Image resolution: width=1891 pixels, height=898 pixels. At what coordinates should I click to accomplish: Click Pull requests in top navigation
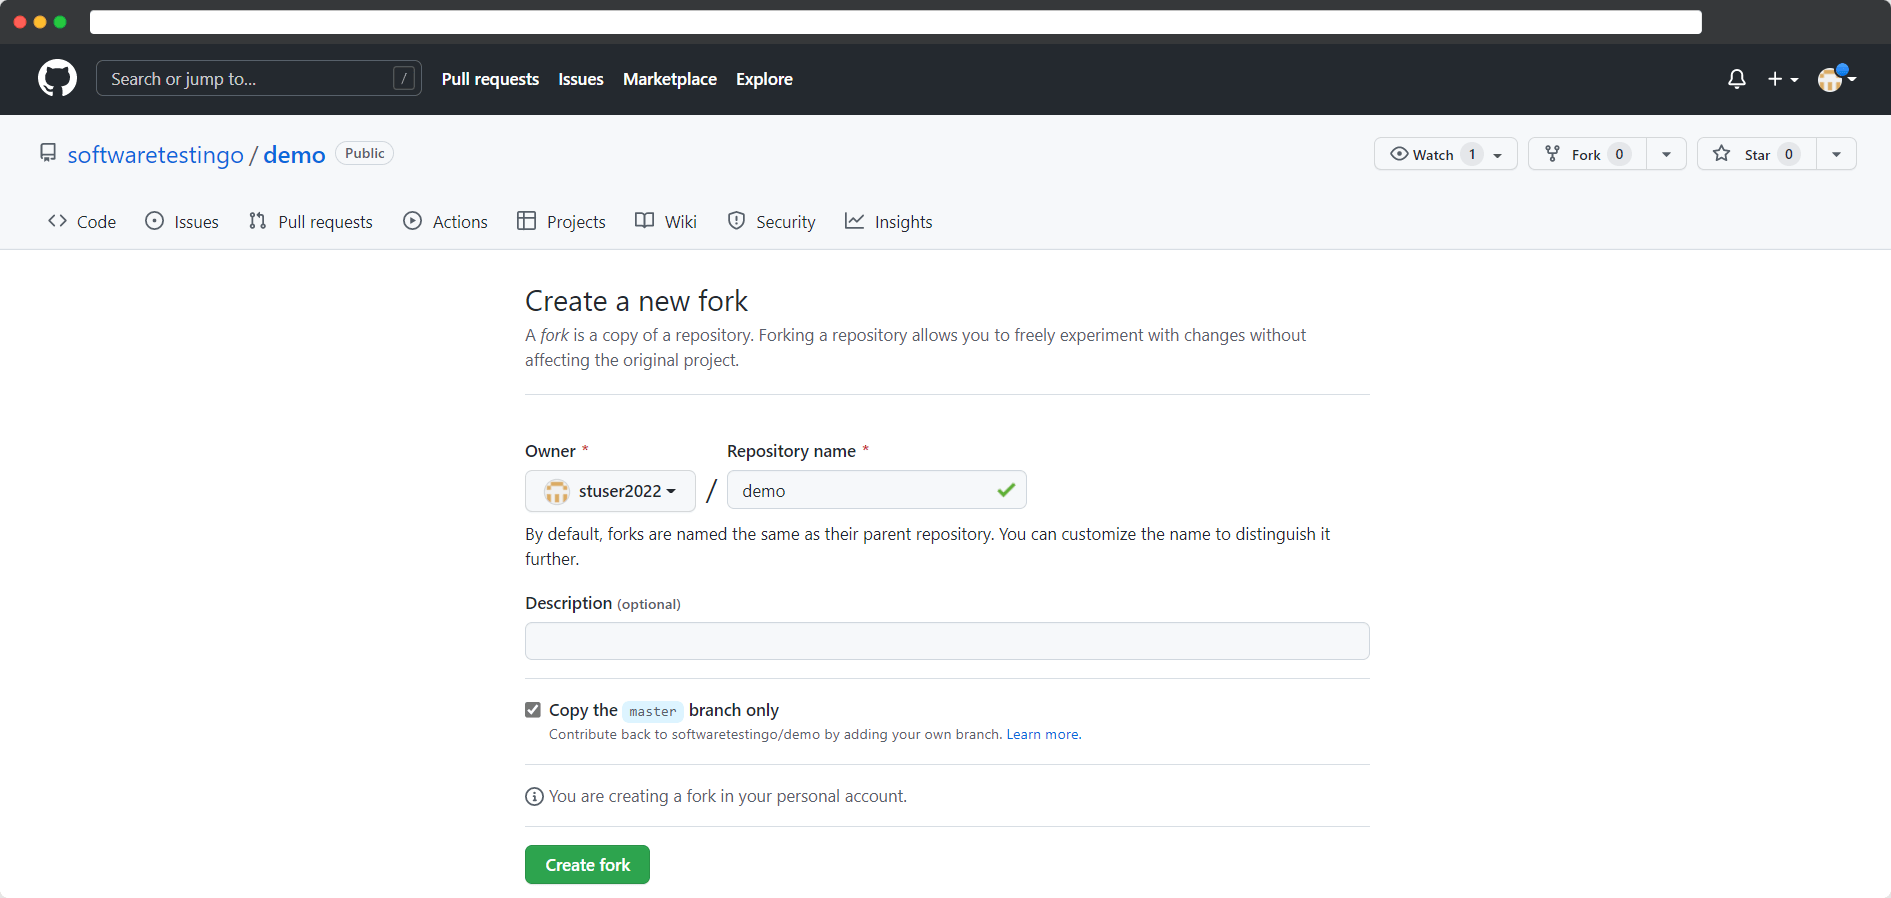(x=490, y=79)
